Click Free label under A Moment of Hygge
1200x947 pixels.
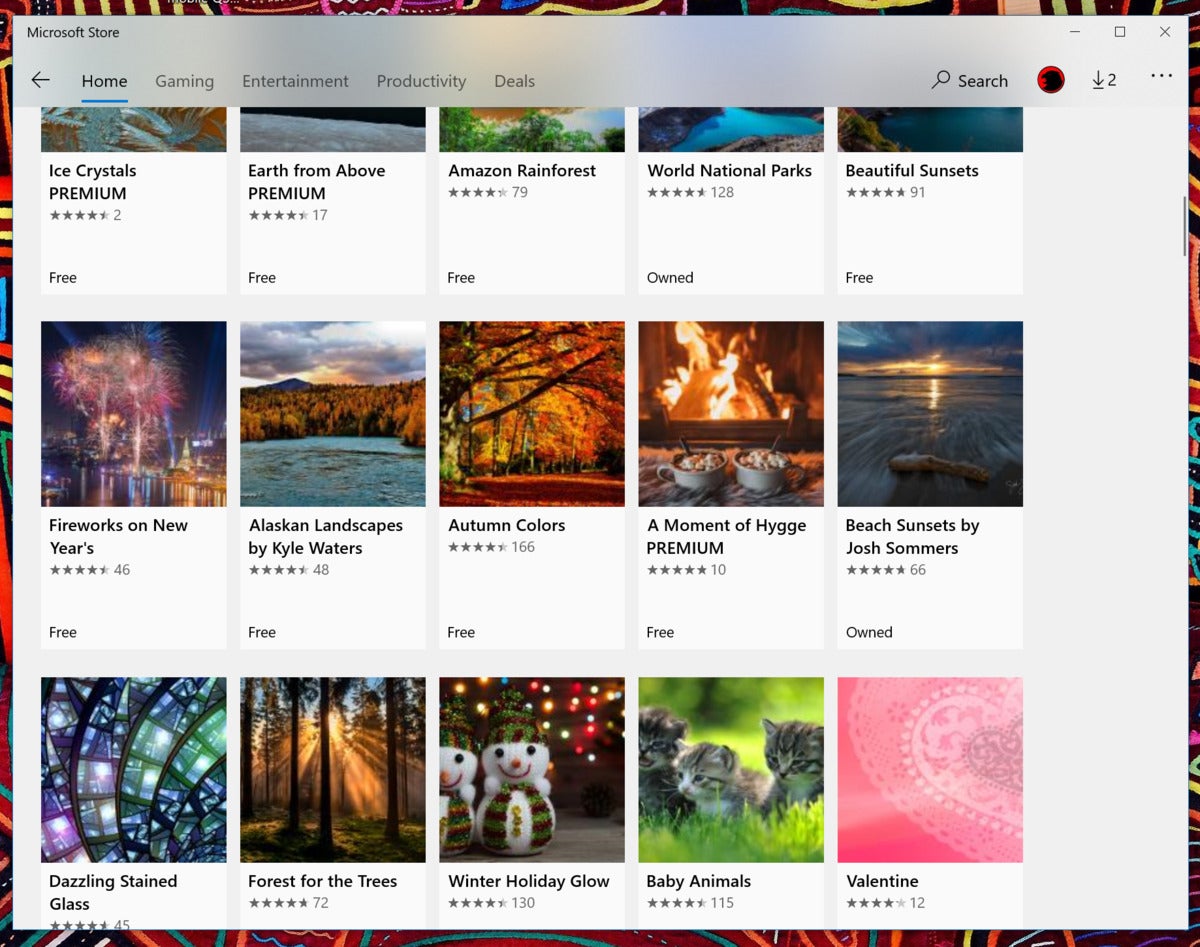660,633
